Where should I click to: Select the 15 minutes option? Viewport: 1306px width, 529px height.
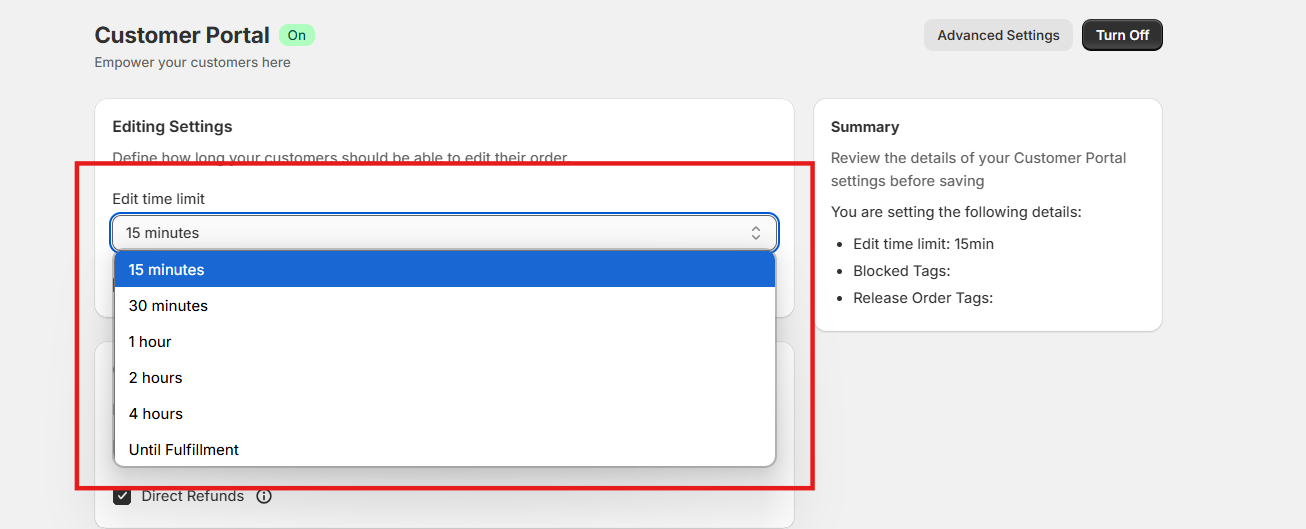coord(445,270)
